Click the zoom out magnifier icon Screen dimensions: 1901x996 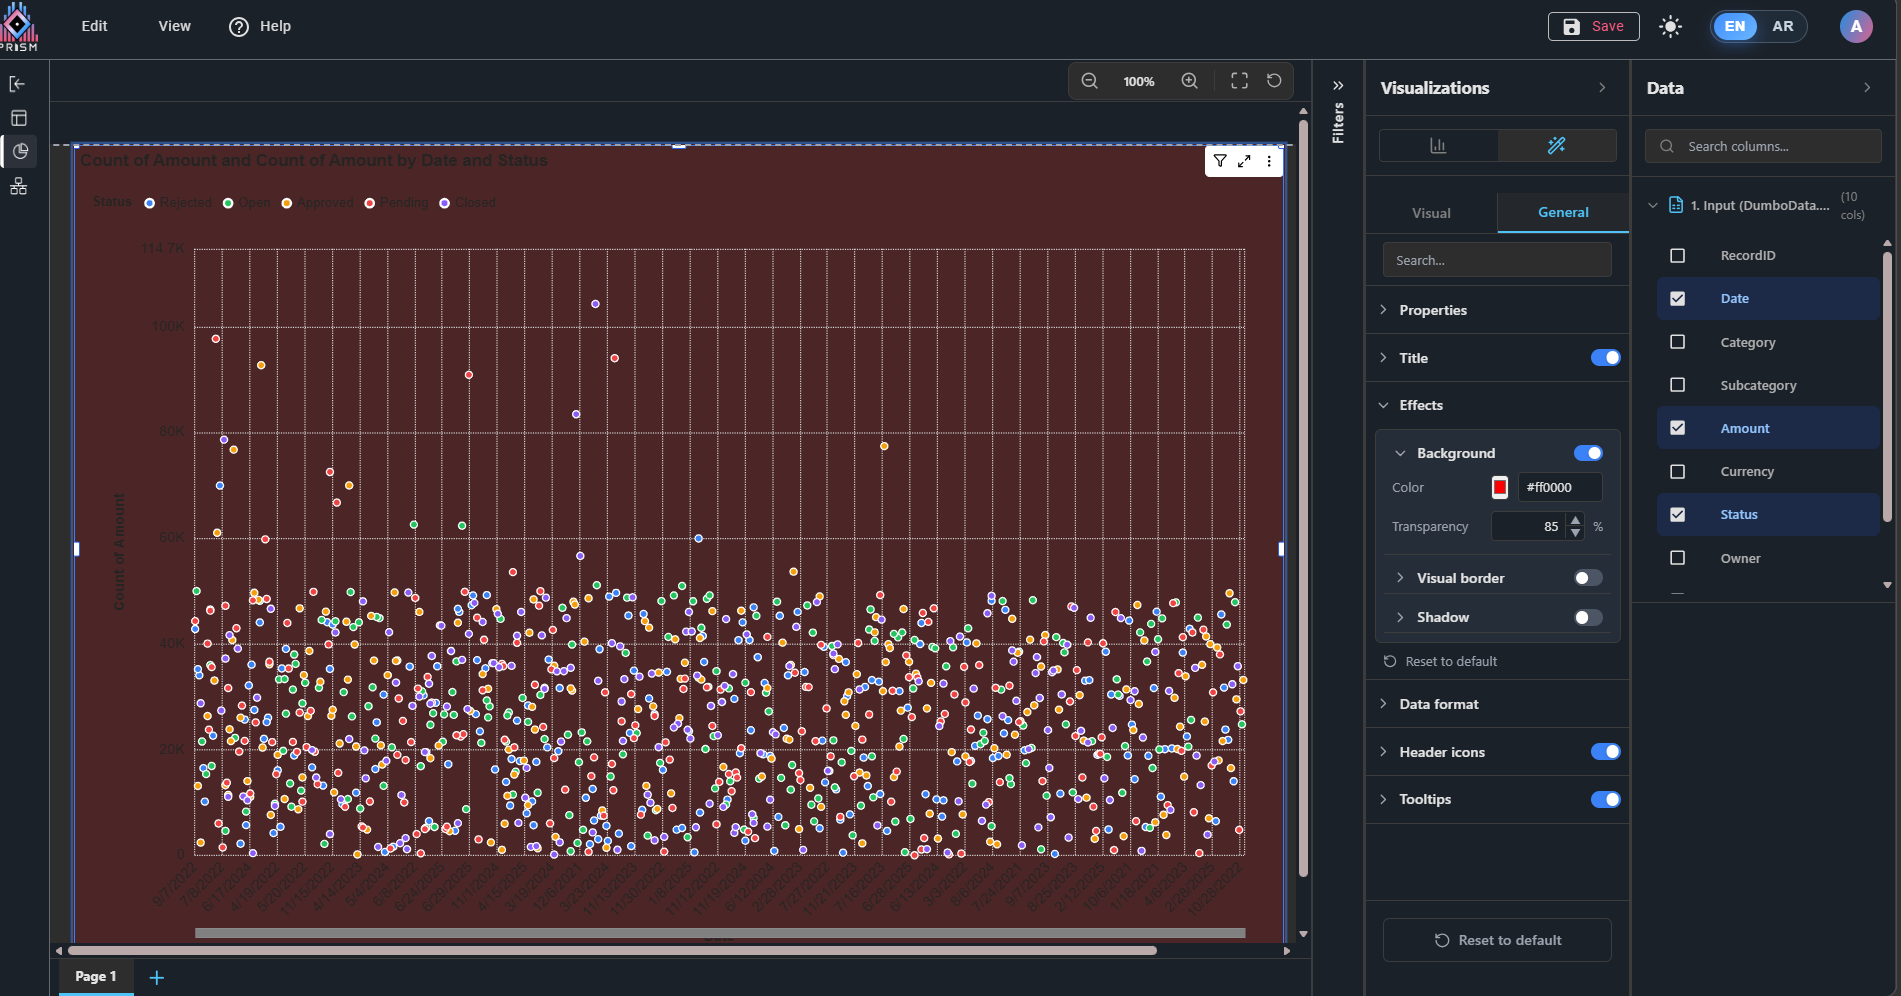[1090, 81]
